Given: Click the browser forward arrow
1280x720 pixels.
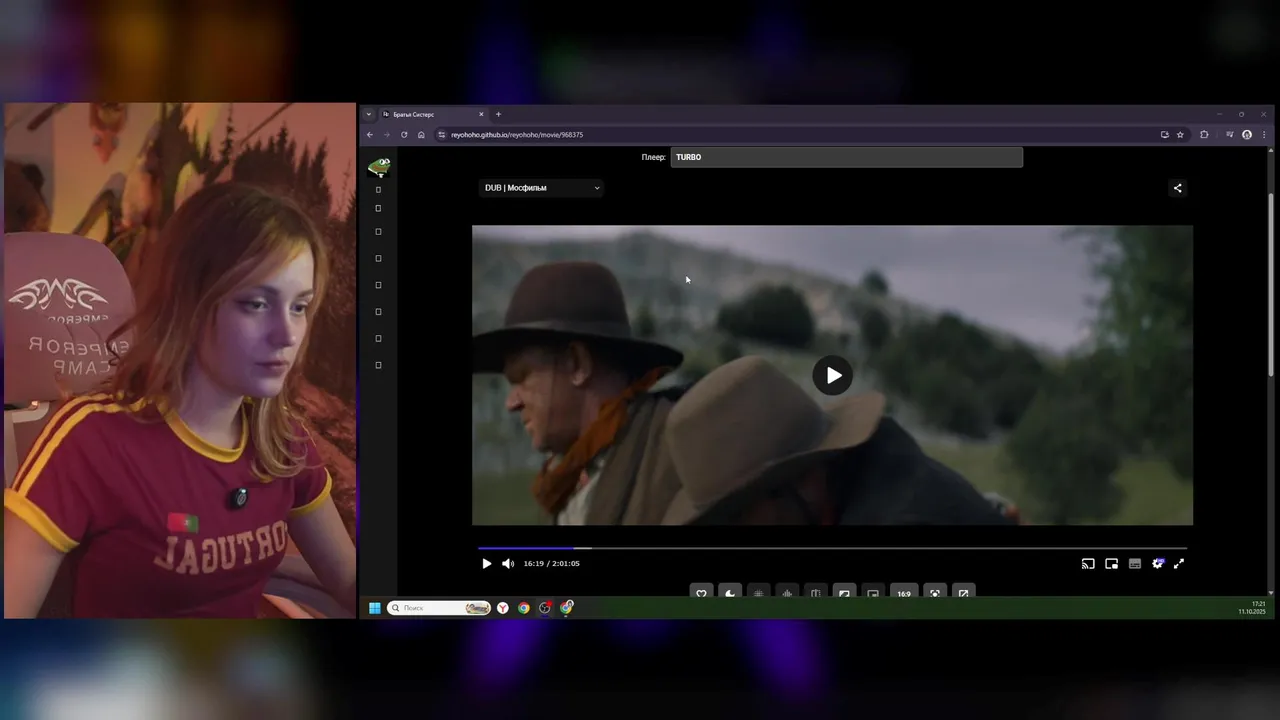Looking at the screenshot, I should 386,135.
